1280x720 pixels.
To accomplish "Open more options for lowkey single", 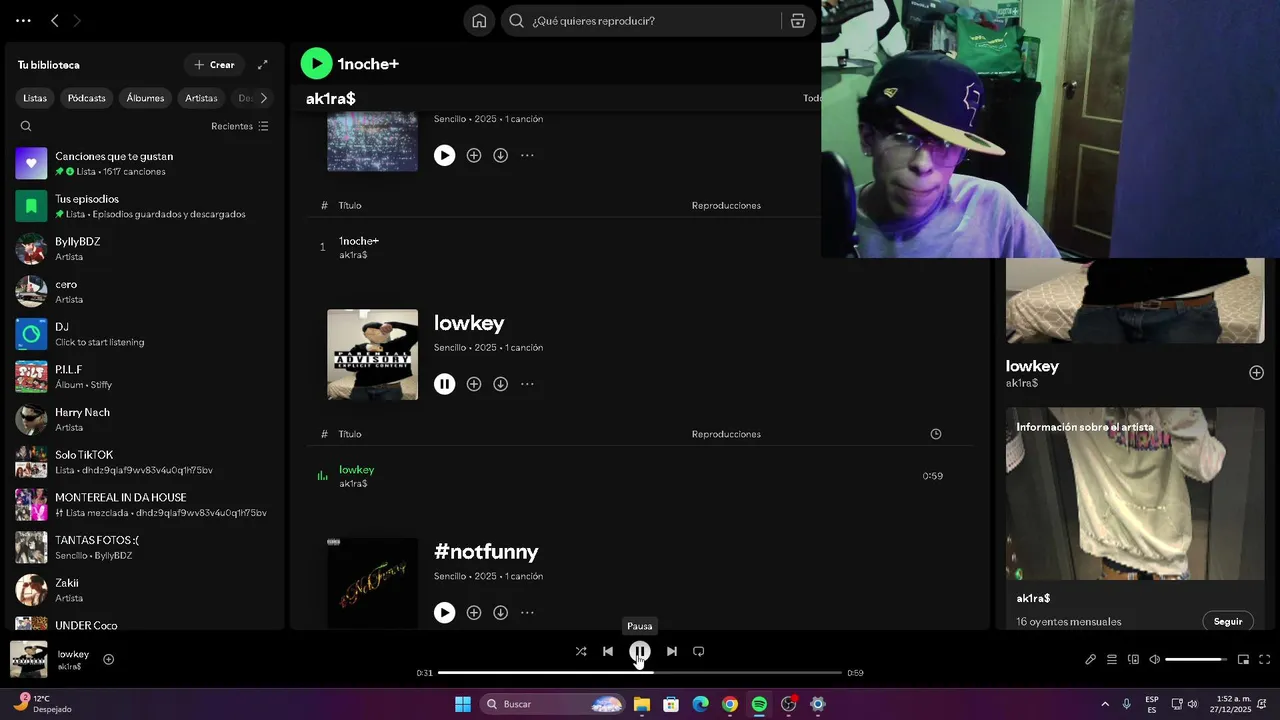I will (x=527, y=384).
